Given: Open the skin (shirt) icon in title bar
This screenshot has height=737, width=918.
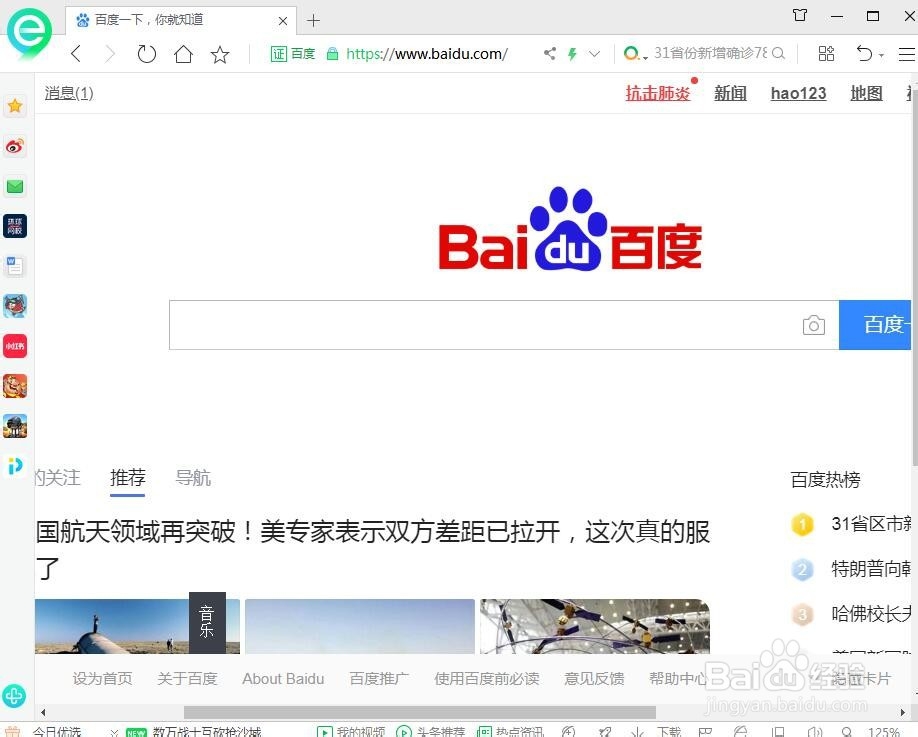Looking at the screenshot, I should coord(800,15).
